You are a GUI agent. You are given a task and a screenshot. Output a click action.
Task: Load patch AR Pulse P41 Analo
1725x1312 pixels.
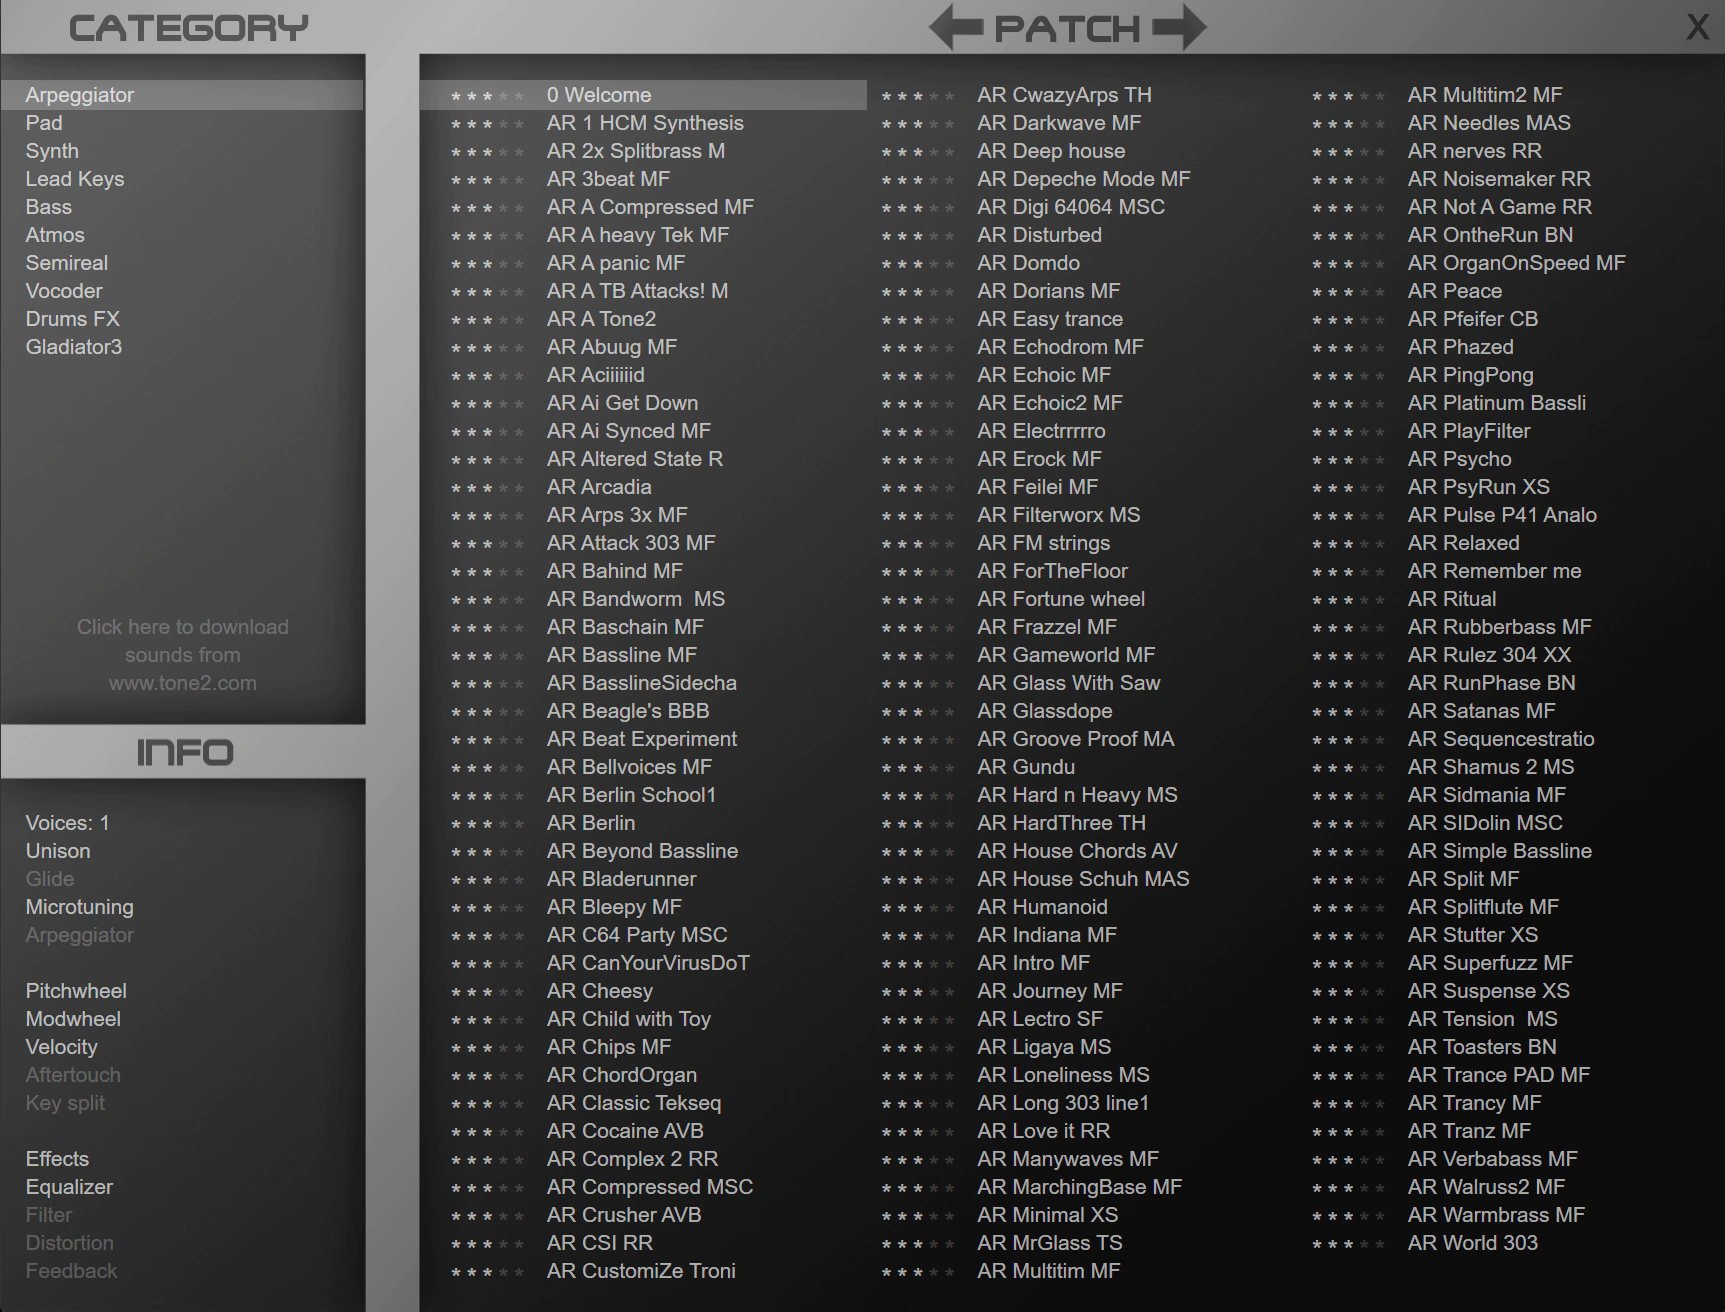[1502, 515]
